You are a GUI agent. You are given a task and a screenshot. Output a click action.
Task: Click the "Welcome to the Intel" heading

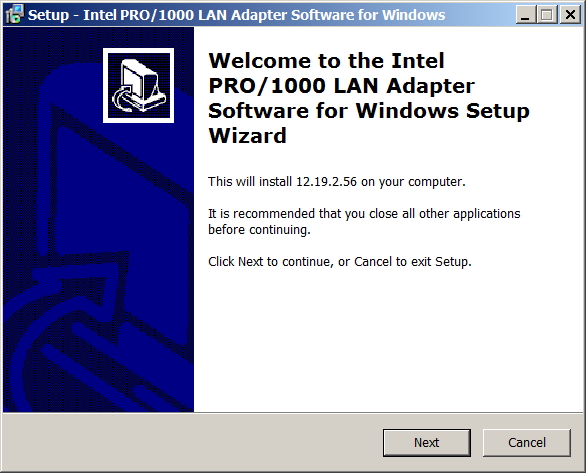[326, 61]
